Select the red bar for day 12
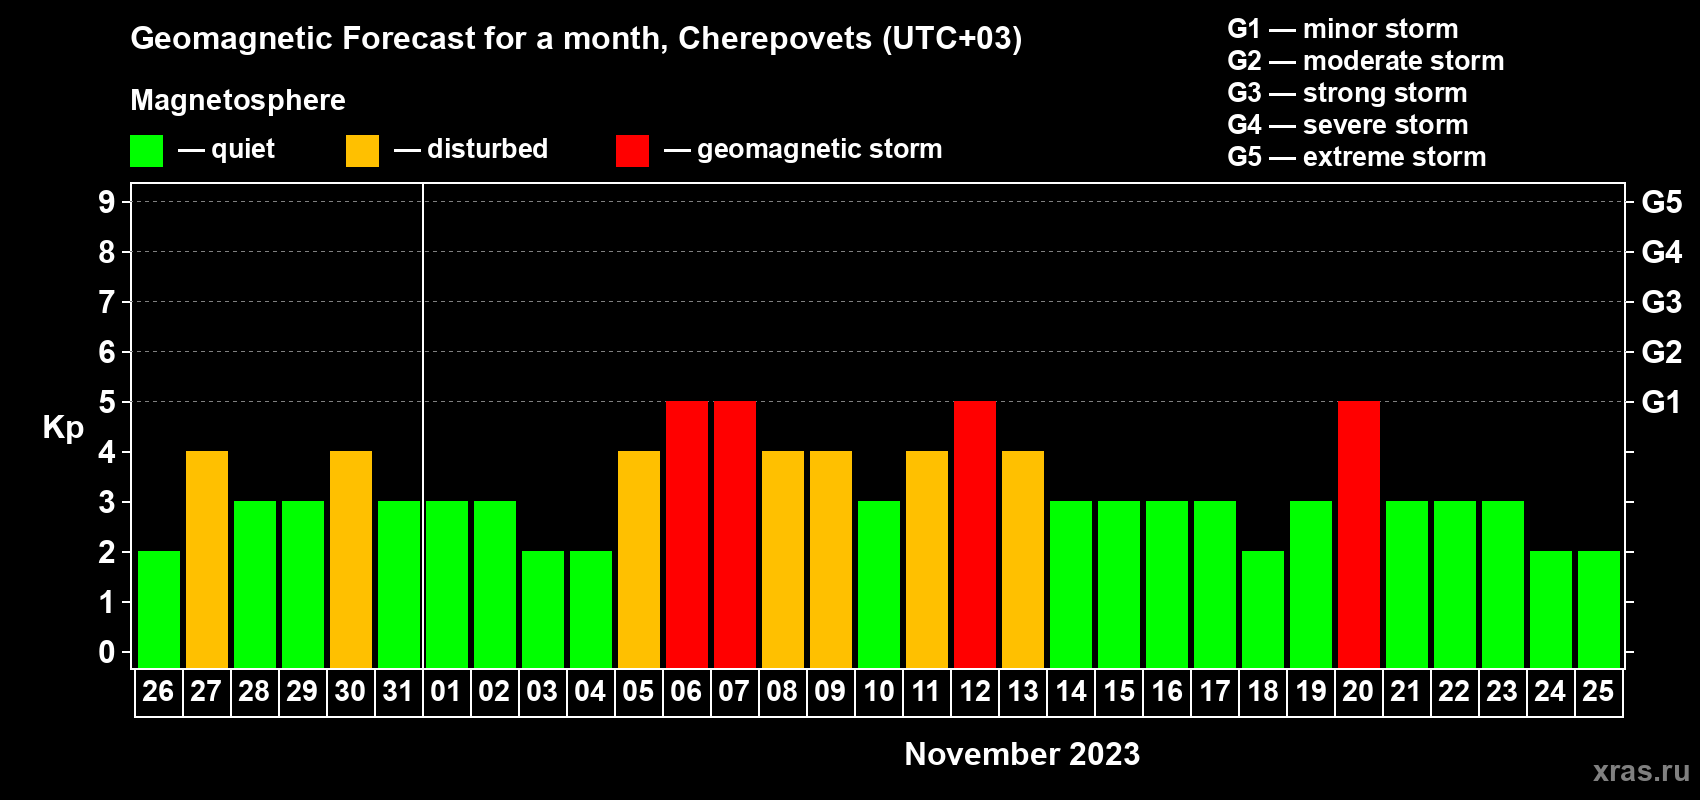Image resolution: width=1700 pixels, height=800 pixels. pos(975,534)
